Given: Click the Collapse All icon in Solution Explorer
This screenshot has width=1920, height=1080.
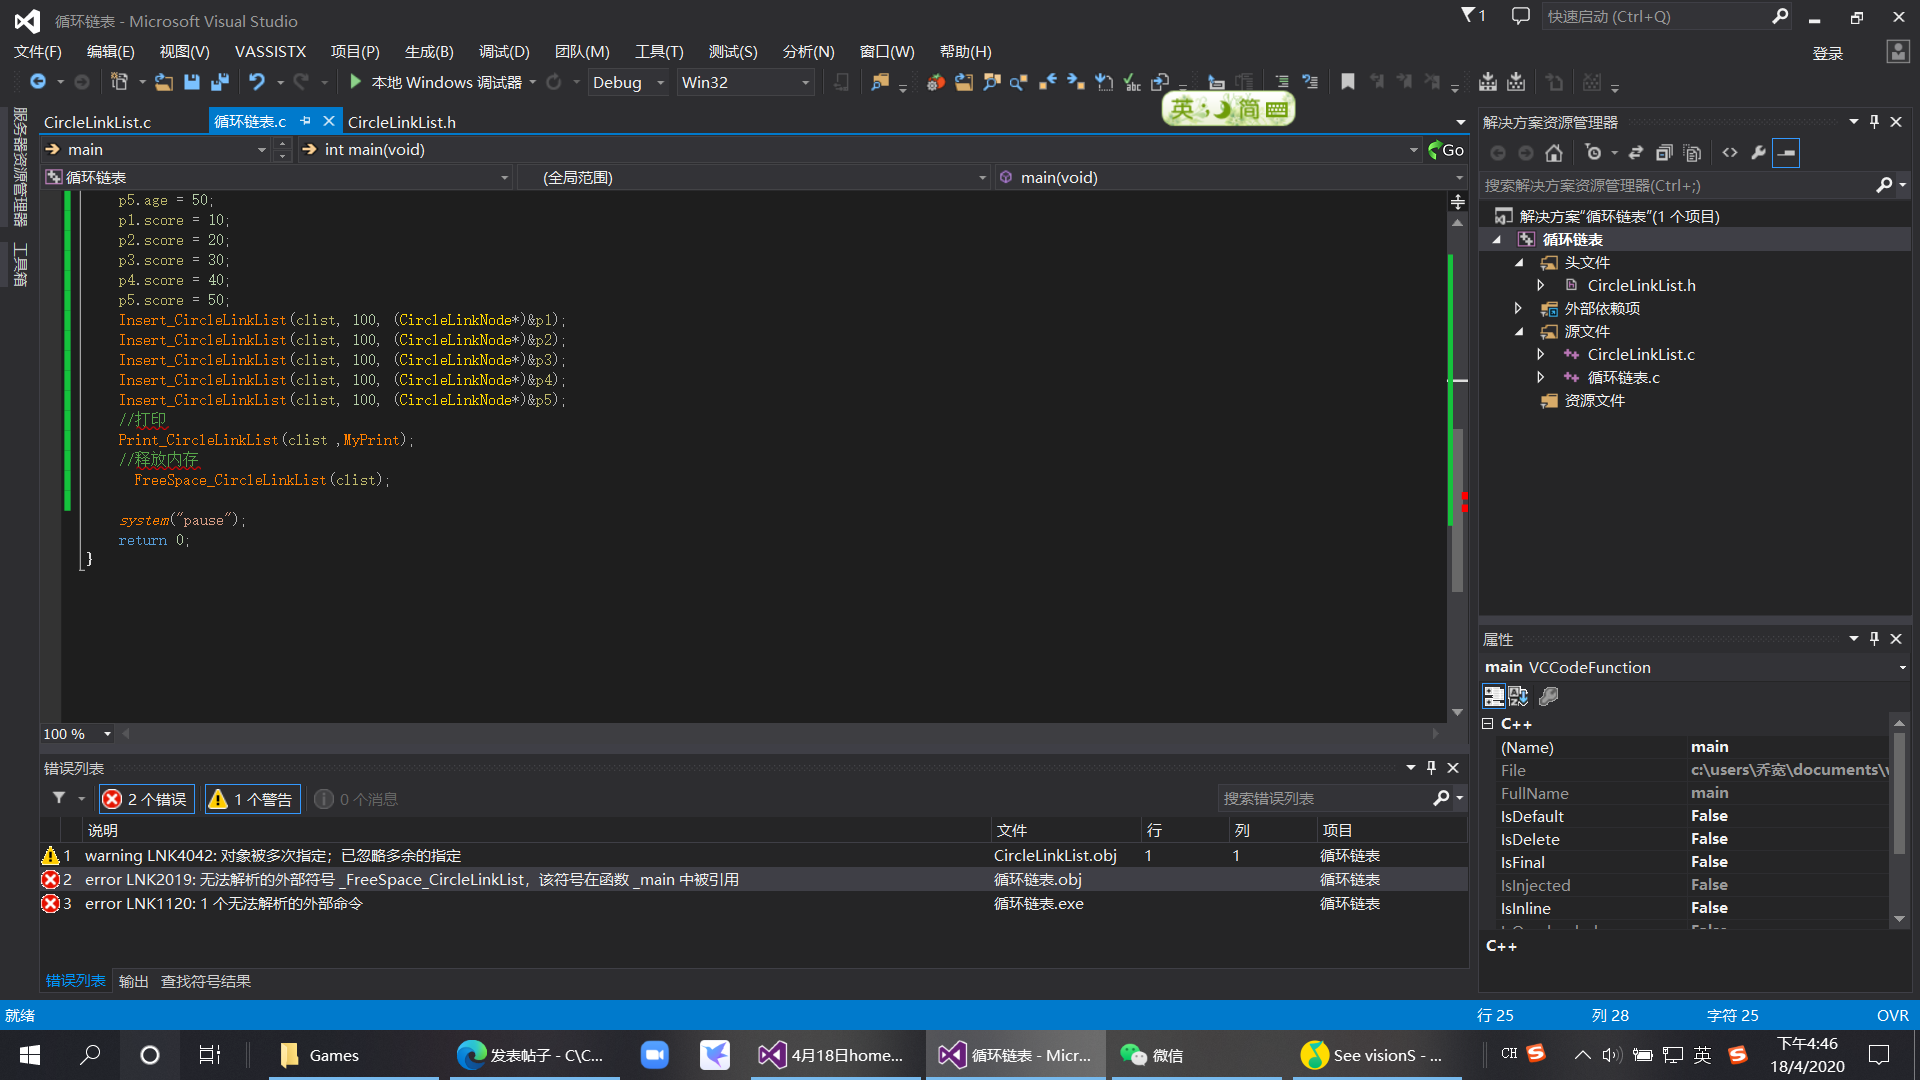Looking at the screenshot, I should pyautogui.click(x=1664, y=153).
